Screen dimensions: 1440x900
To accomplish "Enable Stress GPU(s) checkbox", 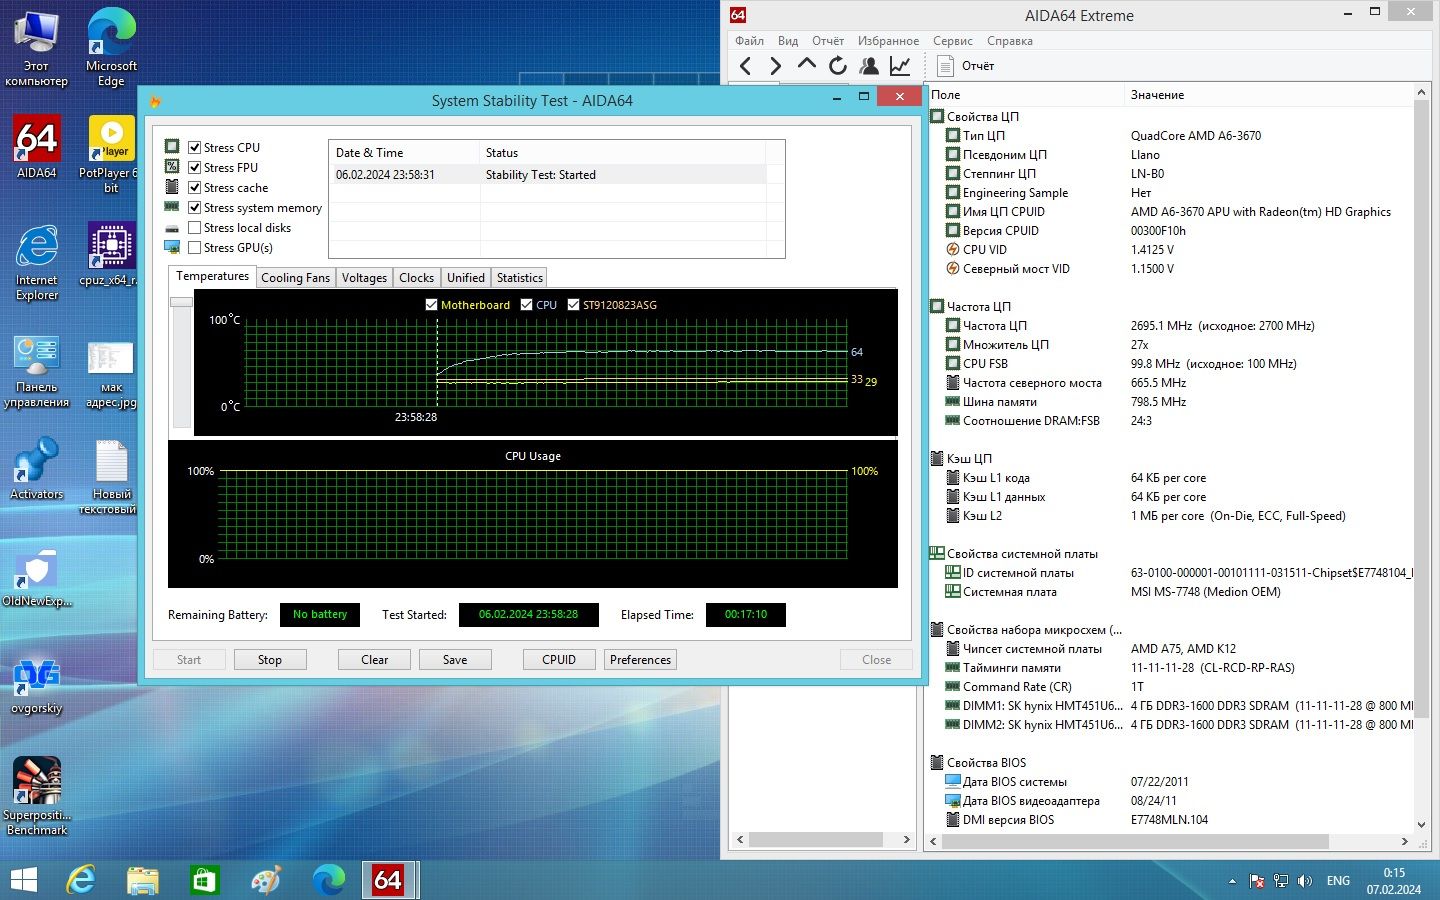I will (195, 247).
